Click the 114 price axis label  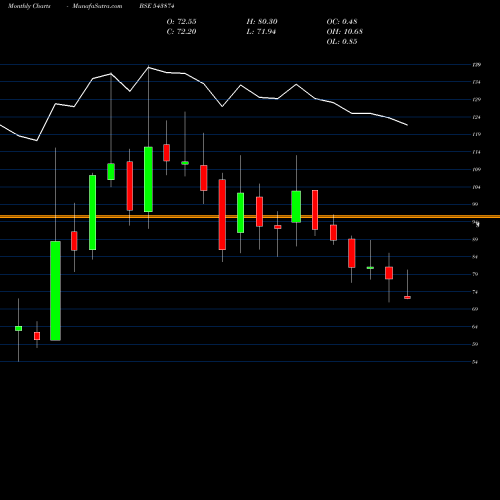[476, 152]
